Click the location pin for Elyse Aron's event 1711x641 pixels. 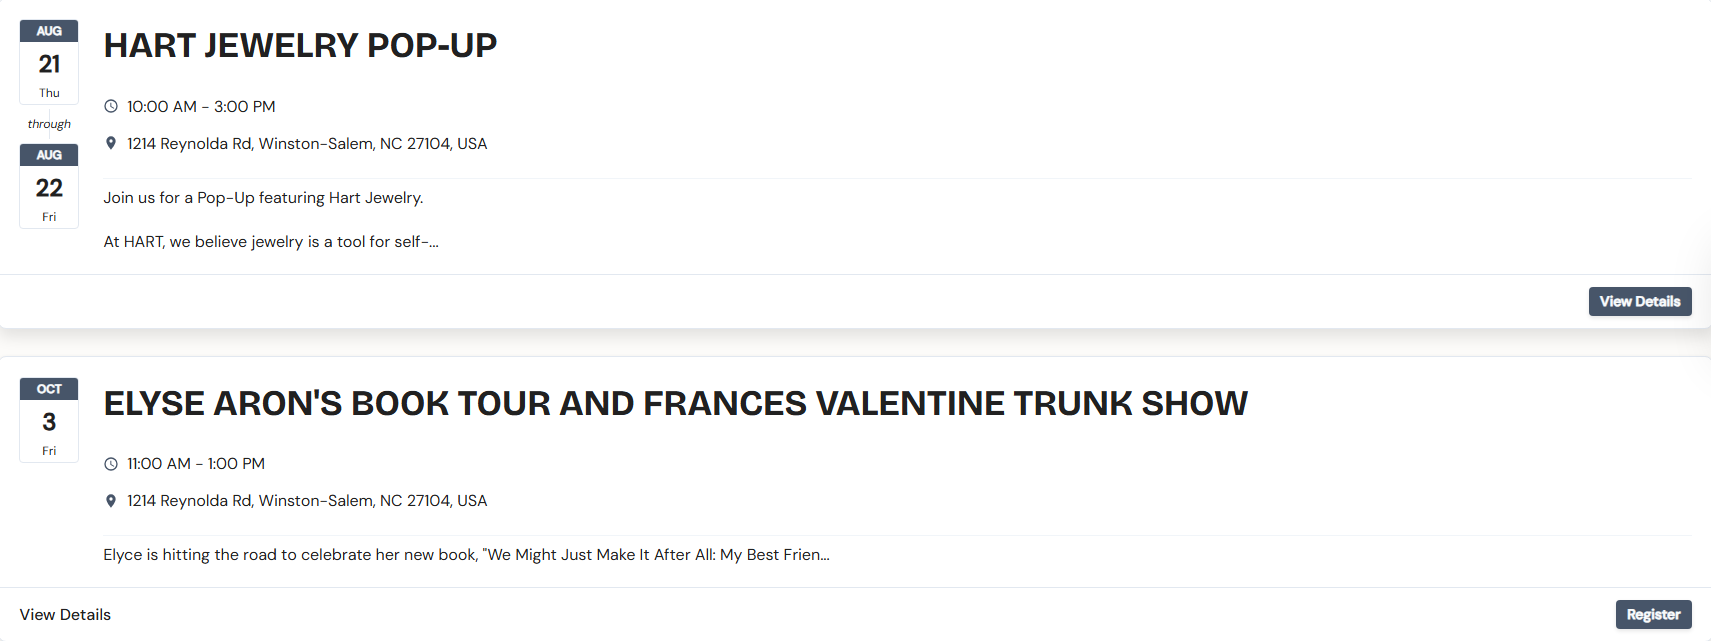(x=111, y=501)
